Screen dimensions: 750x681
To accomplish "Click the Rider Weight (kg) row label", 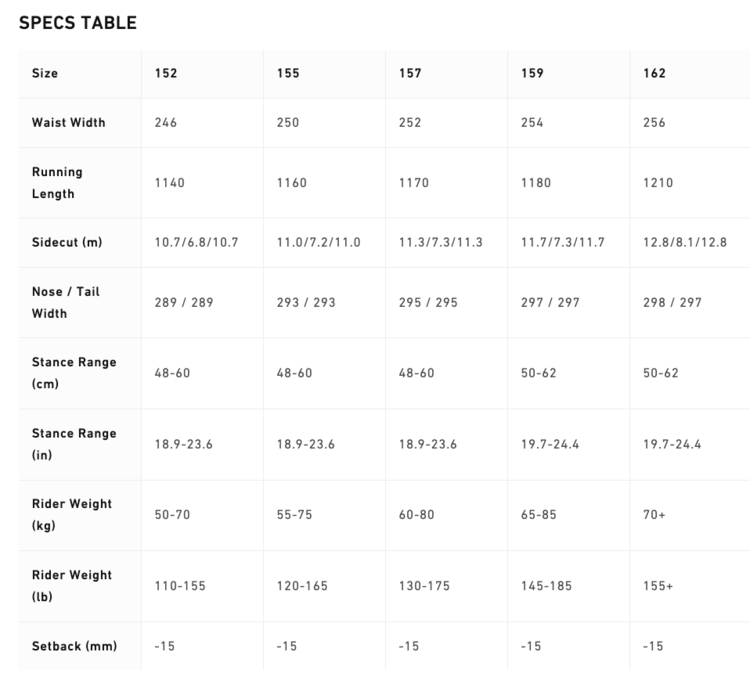I will 71,515.
